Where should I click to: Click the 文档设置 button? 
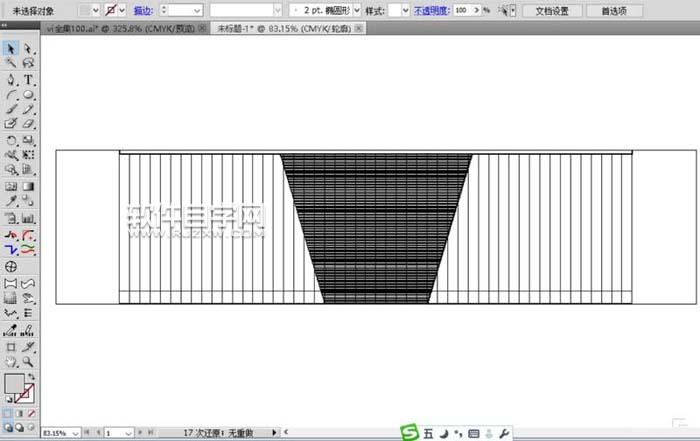[x=552, y=11]
